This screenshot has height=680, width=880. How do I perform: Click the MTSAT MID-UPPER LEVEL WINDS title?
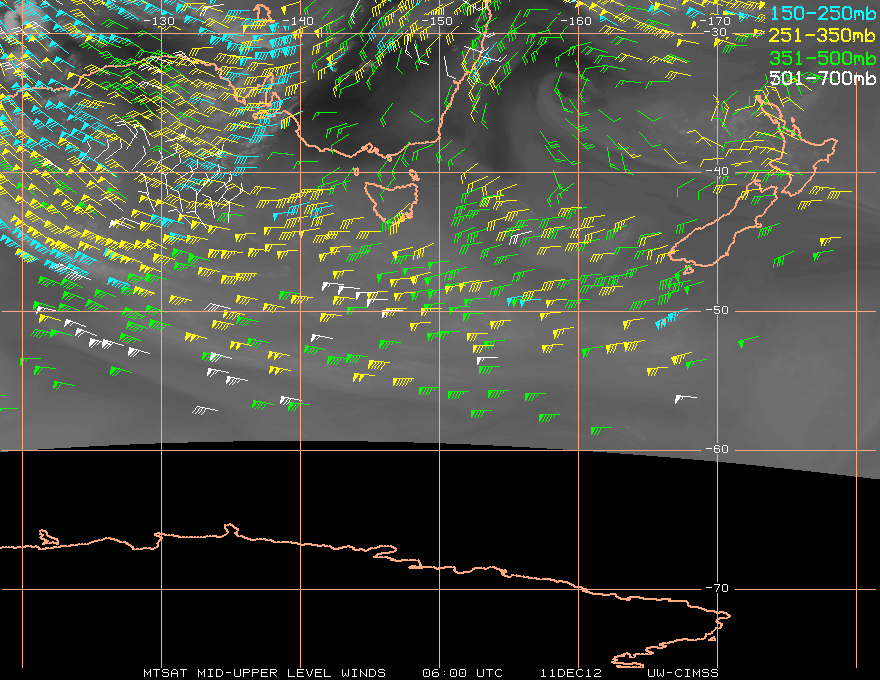pyautogui.click(x=264, y=673)
